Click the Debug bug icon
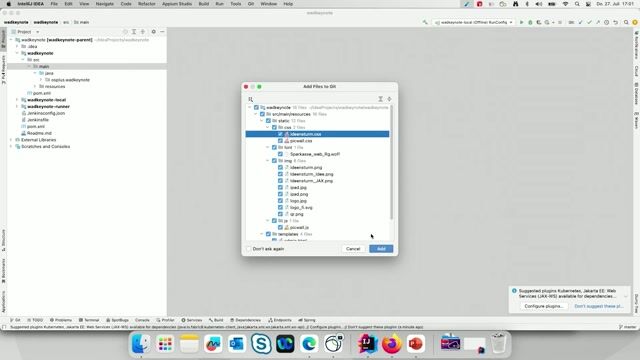This screenshot has width=640, height=360. 530,22
